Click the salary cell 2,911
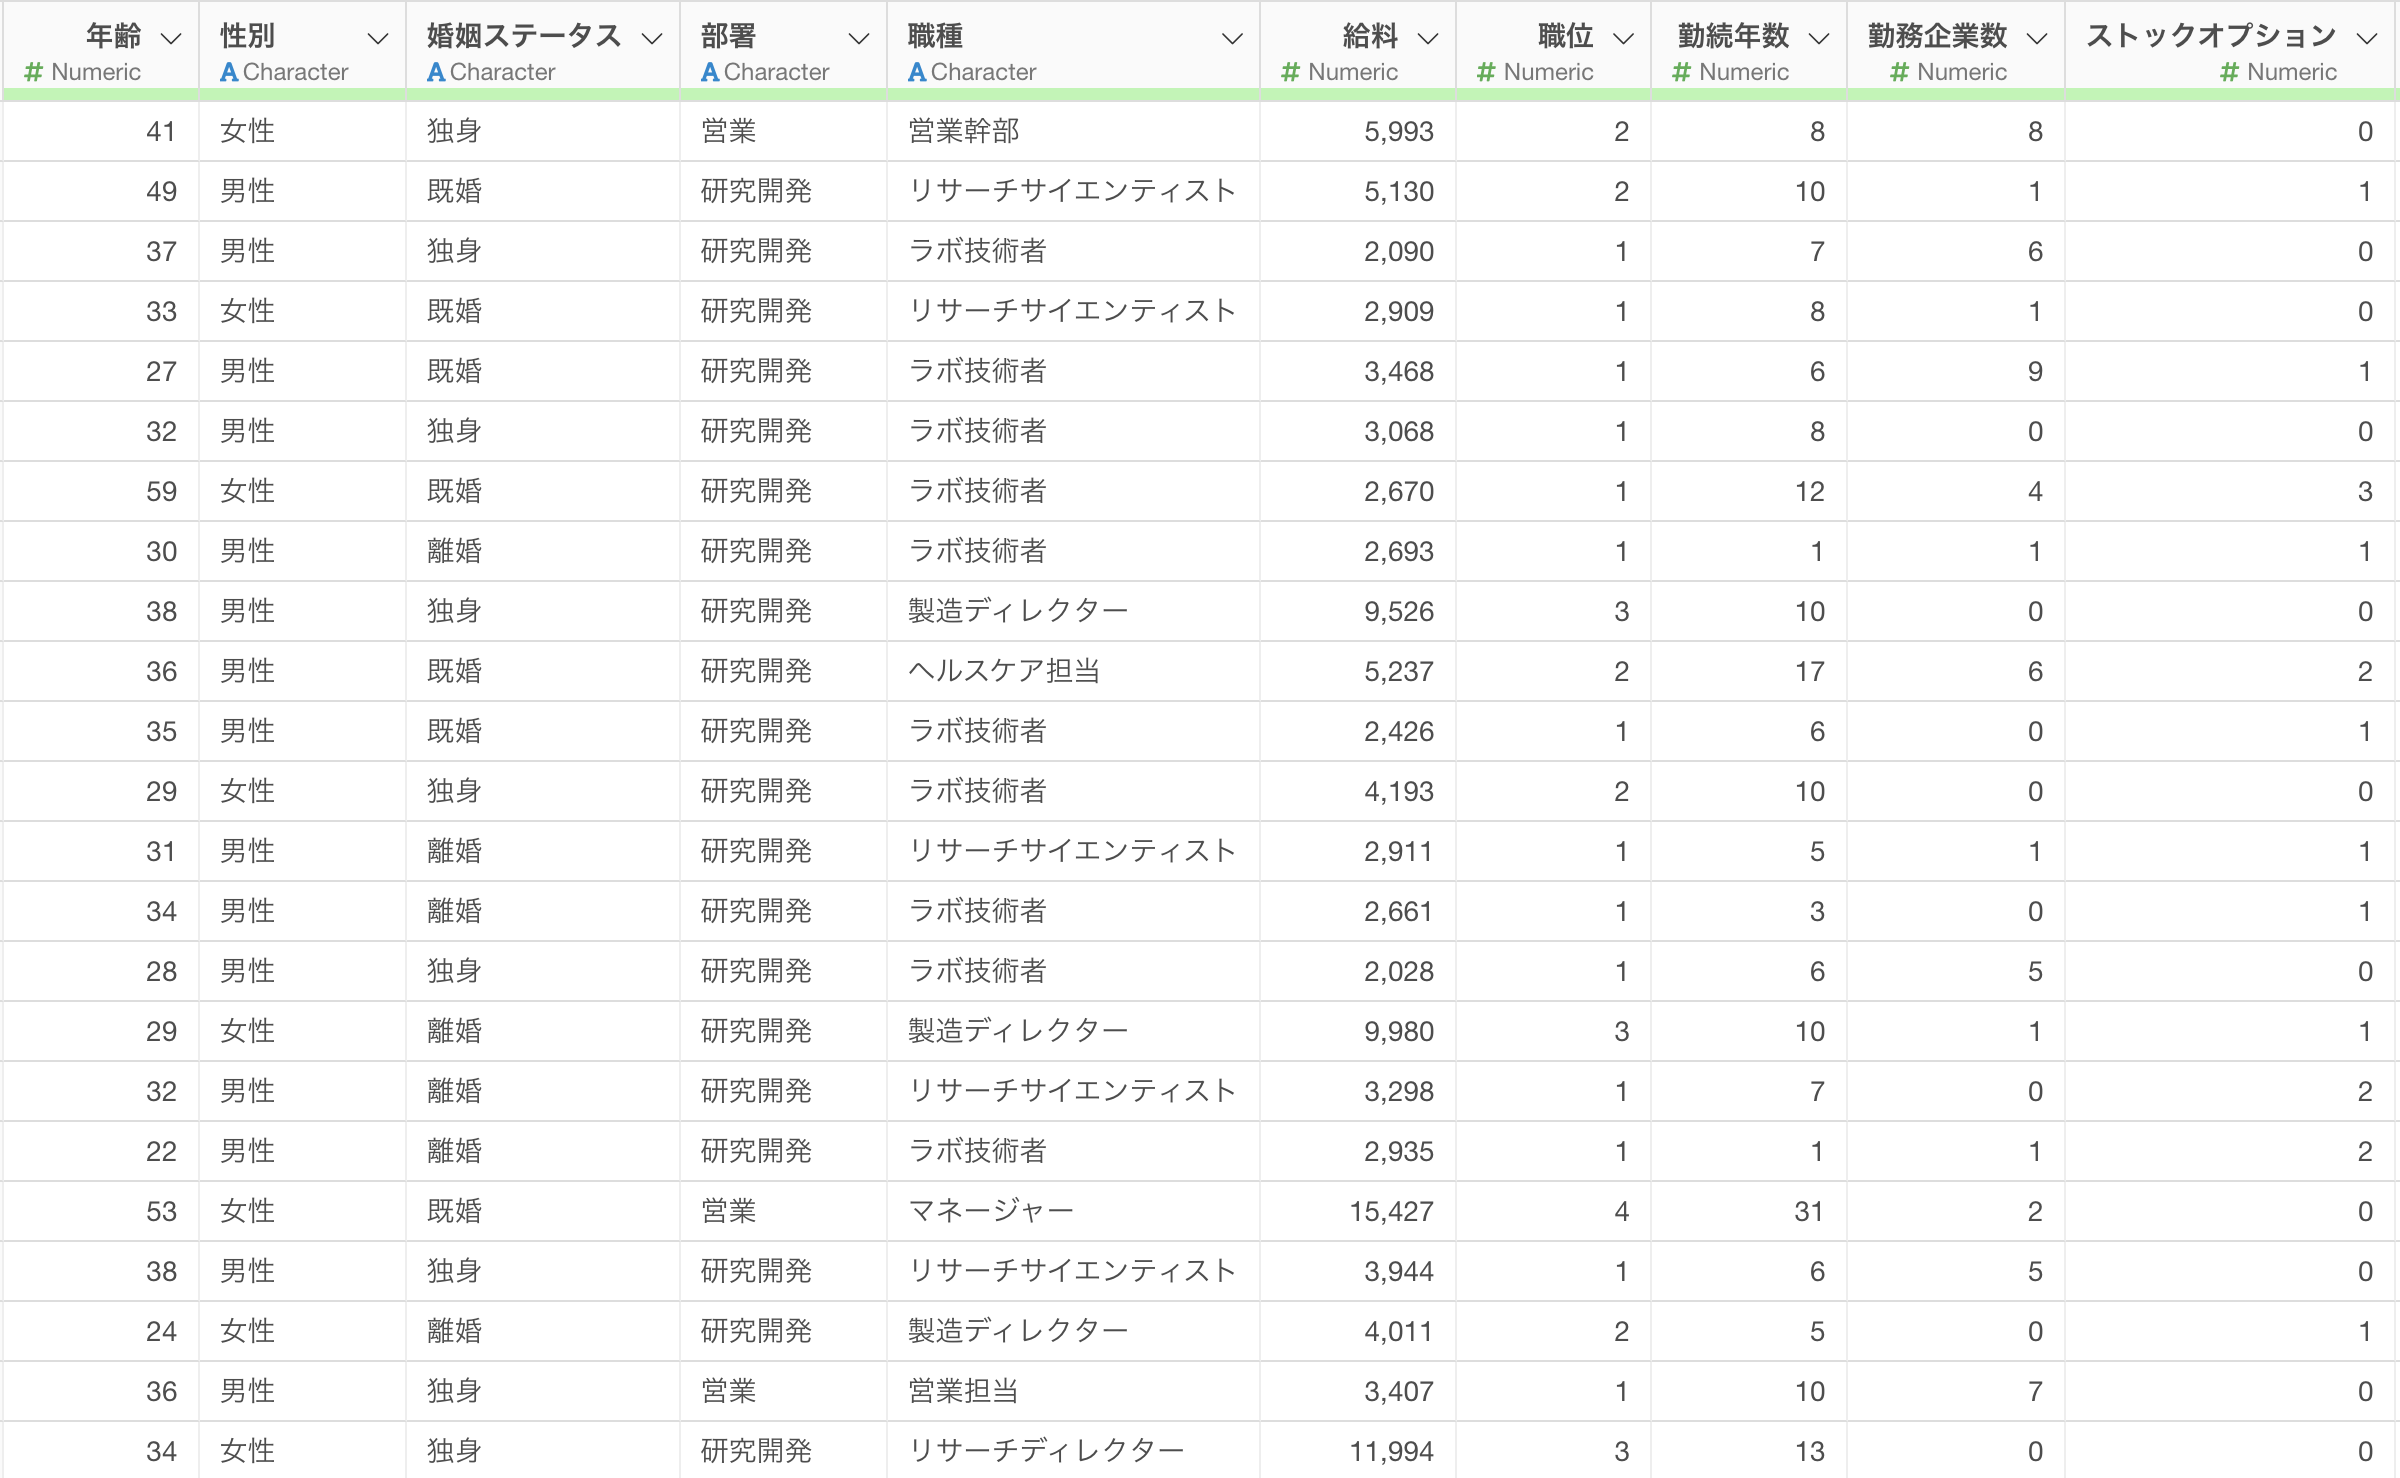The height and width of the screenshot is (1478, 2400). coord(1358,851)
